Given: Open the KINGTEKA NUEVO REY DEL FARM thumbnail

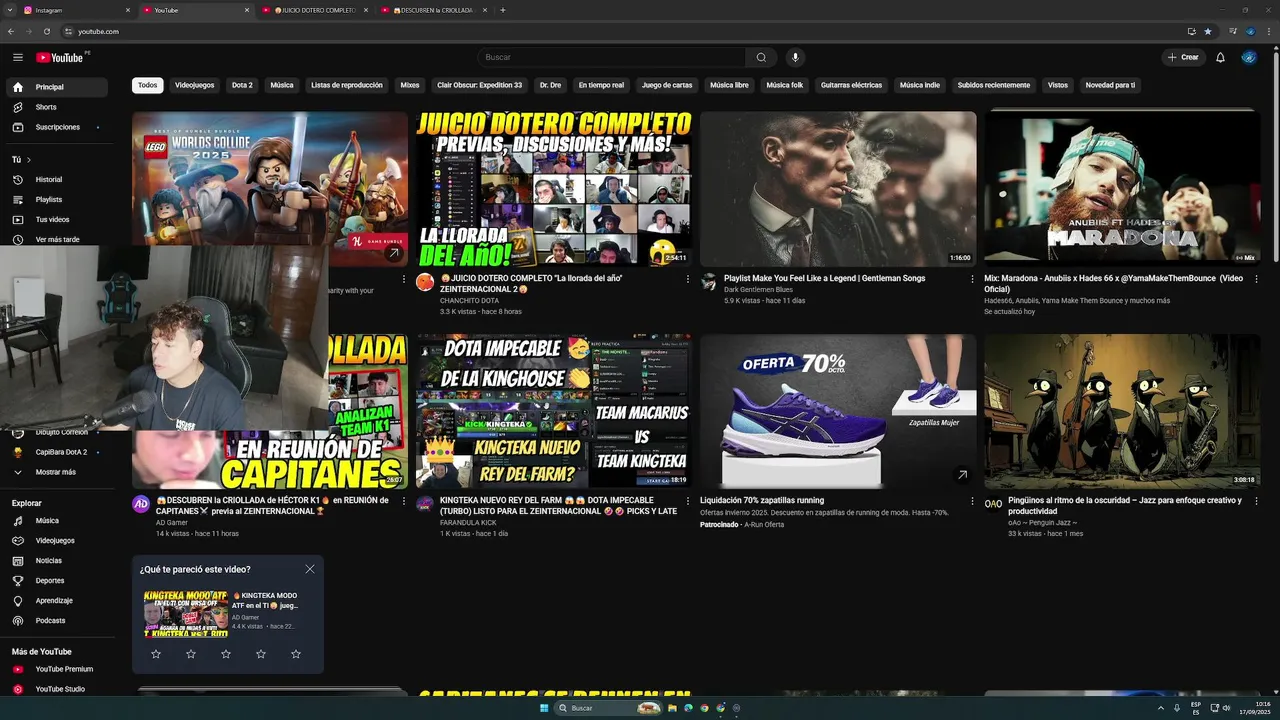Looking at the screenshot, I should (554, 411).
